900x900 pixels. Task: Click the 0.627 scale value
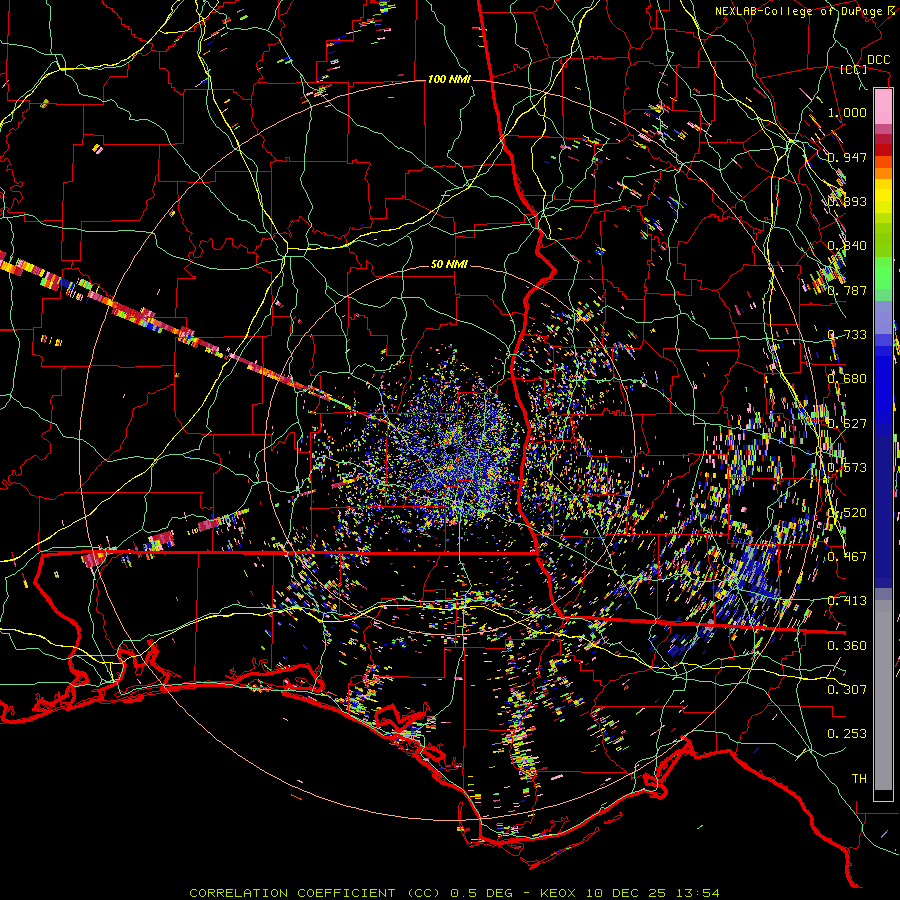847,424
